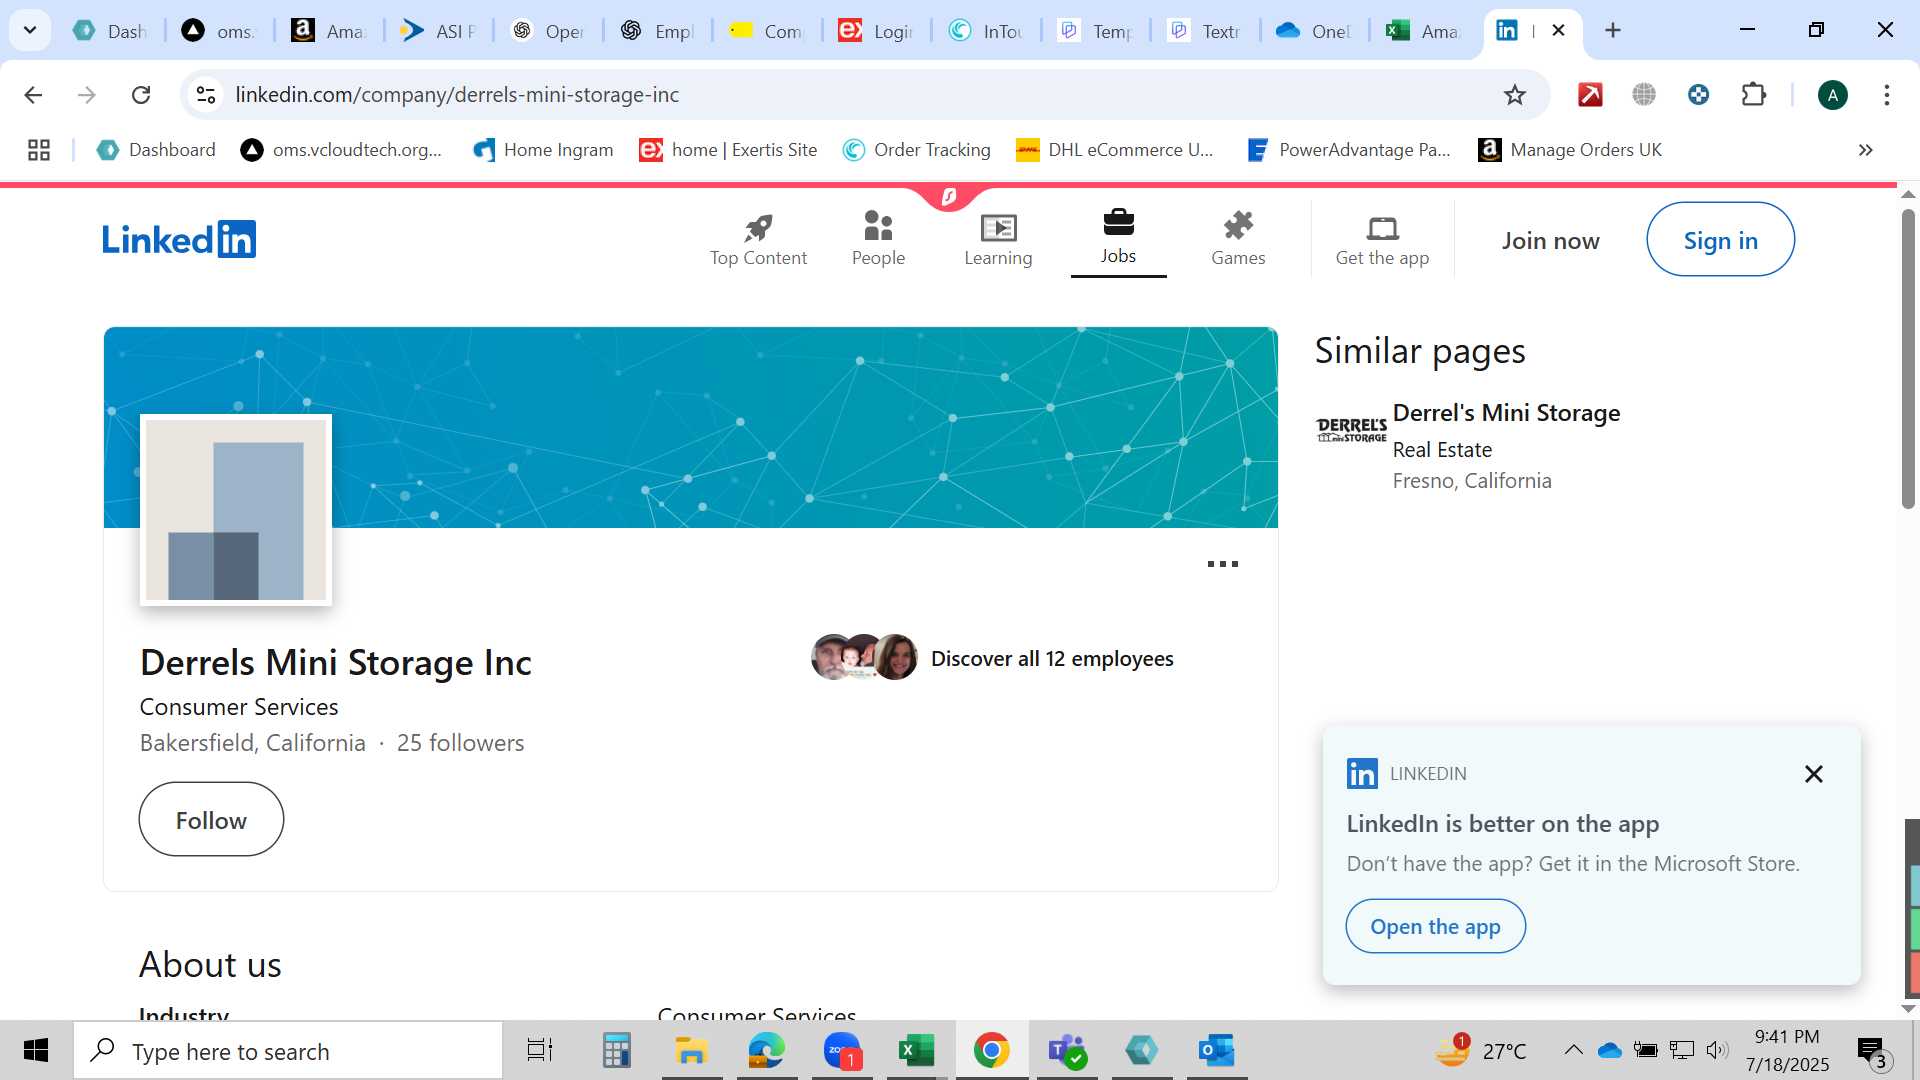Click the Type here to search box
The width and height of the screenshot is (1920, 1080).
coord(288,1051)
